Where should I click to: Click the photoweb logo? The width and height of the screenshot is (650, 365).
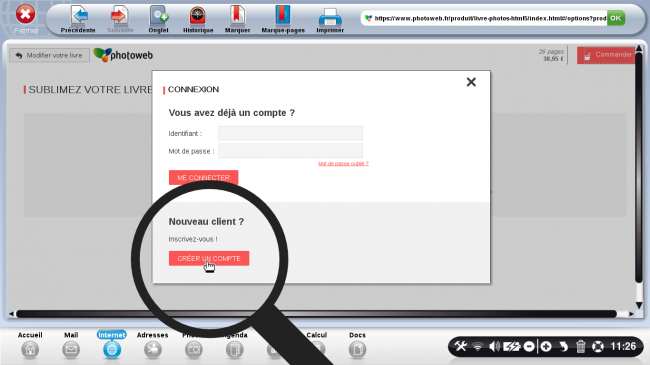click(x=123, y=55)
